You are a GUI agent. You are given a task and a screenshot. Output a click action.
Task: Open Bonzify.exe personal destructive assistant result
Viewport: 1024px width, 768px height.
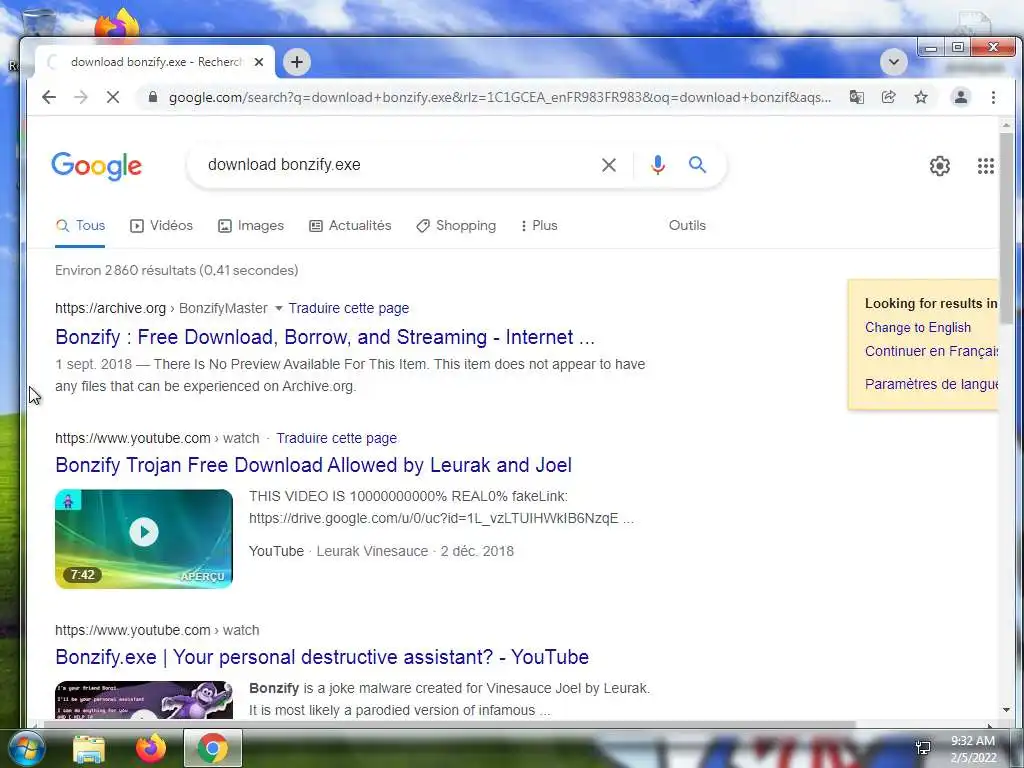click(322, 658)
